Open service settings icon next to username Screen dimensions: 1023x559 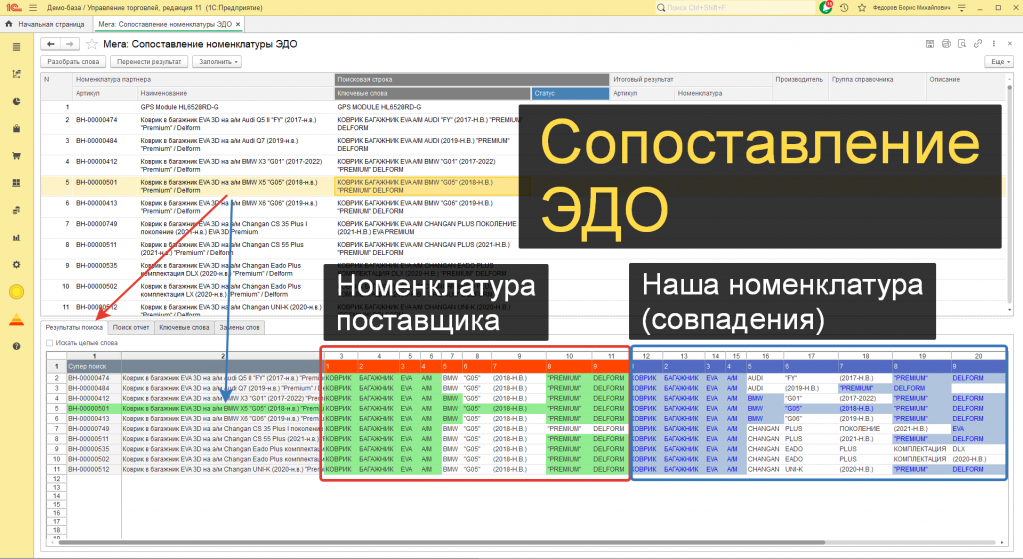point(962,8)
